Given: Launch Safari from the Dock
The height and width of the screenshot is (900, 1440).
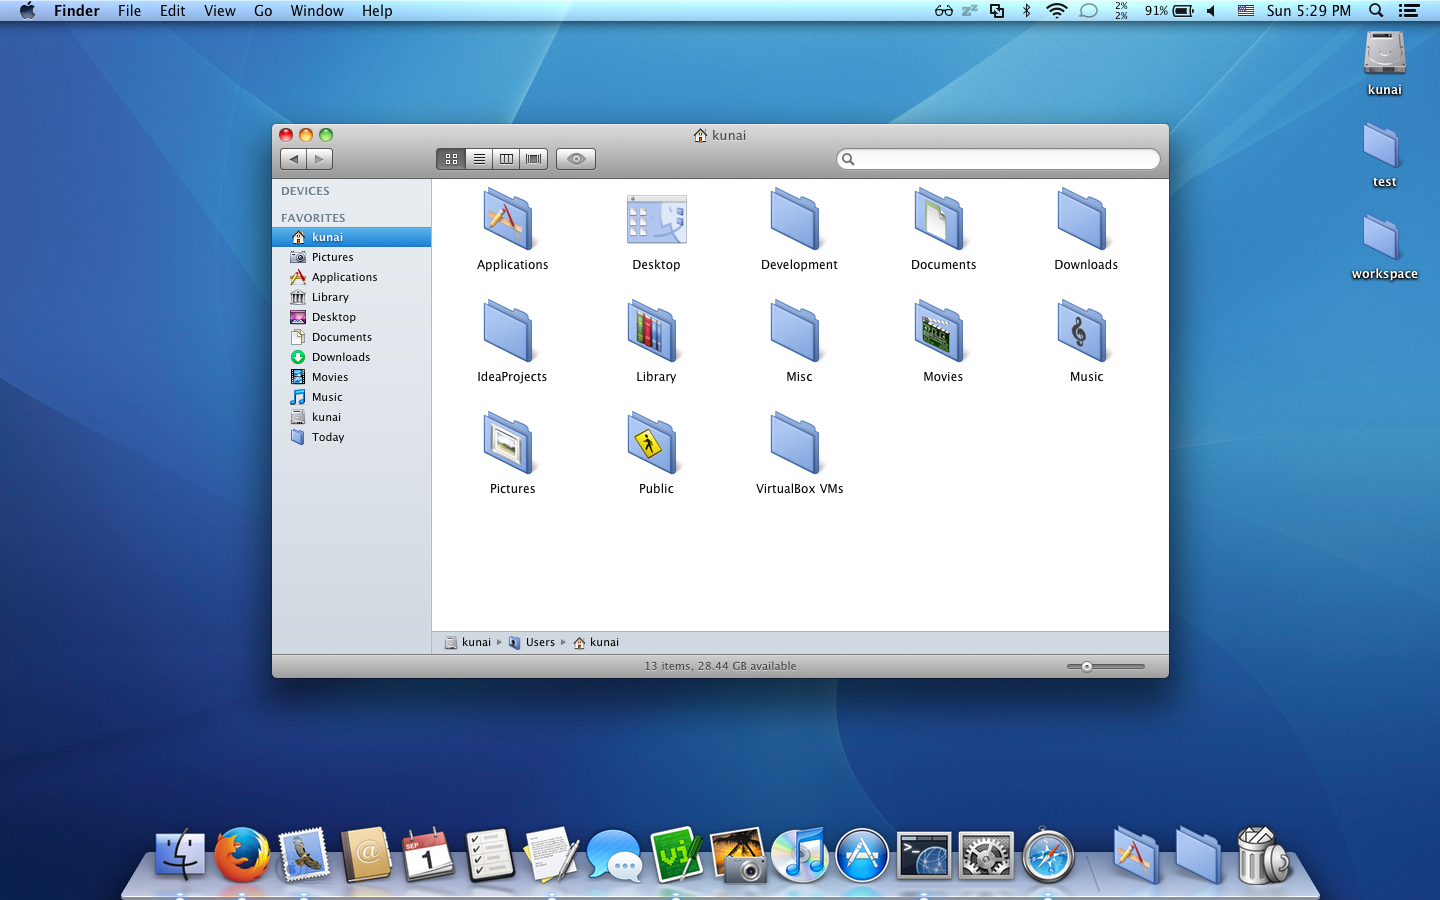Looking at the screenshot, I should 1048,856.
